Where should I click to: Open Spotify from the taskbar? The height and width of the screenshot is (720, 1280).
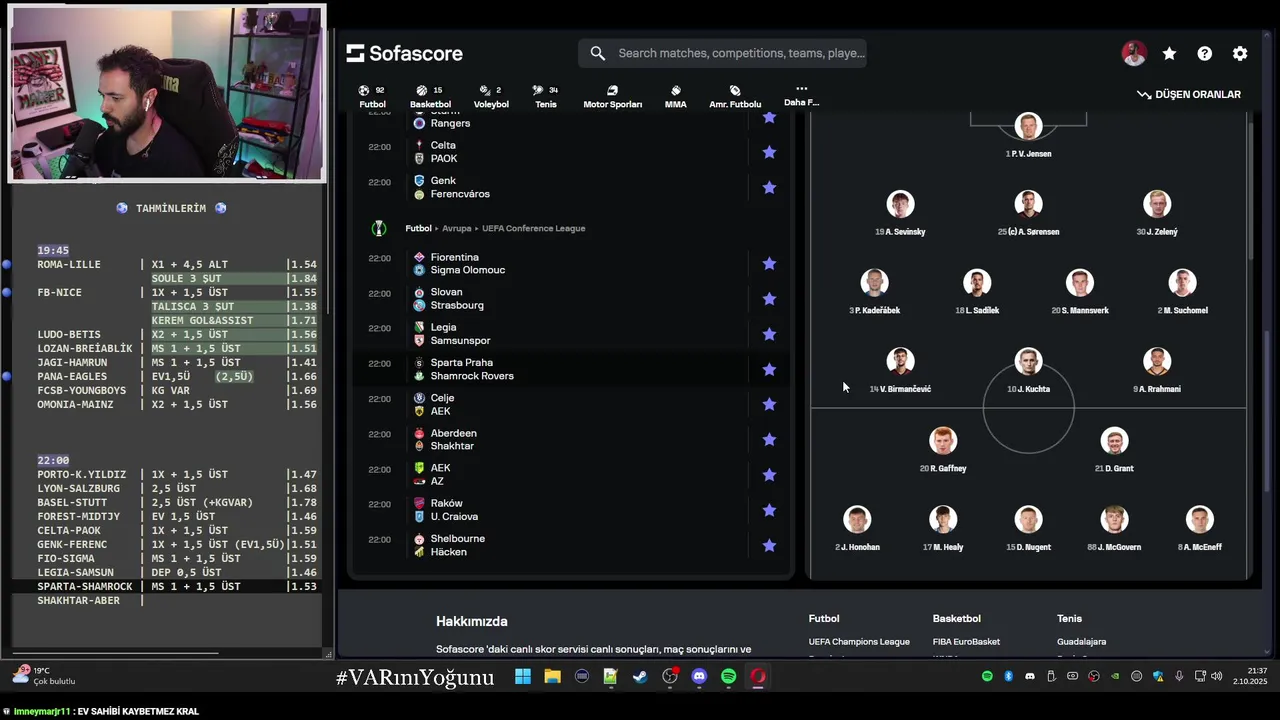pyautogui.click(x=728, y=677)
